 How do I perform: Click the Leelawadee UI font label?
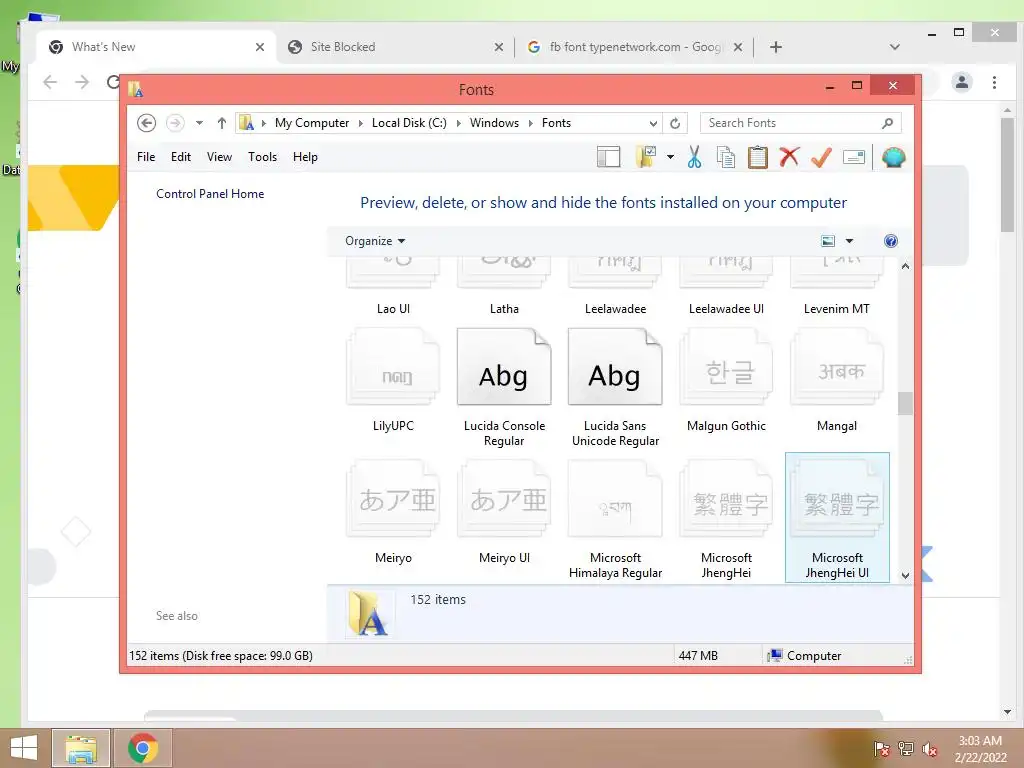tap(726, 309)
